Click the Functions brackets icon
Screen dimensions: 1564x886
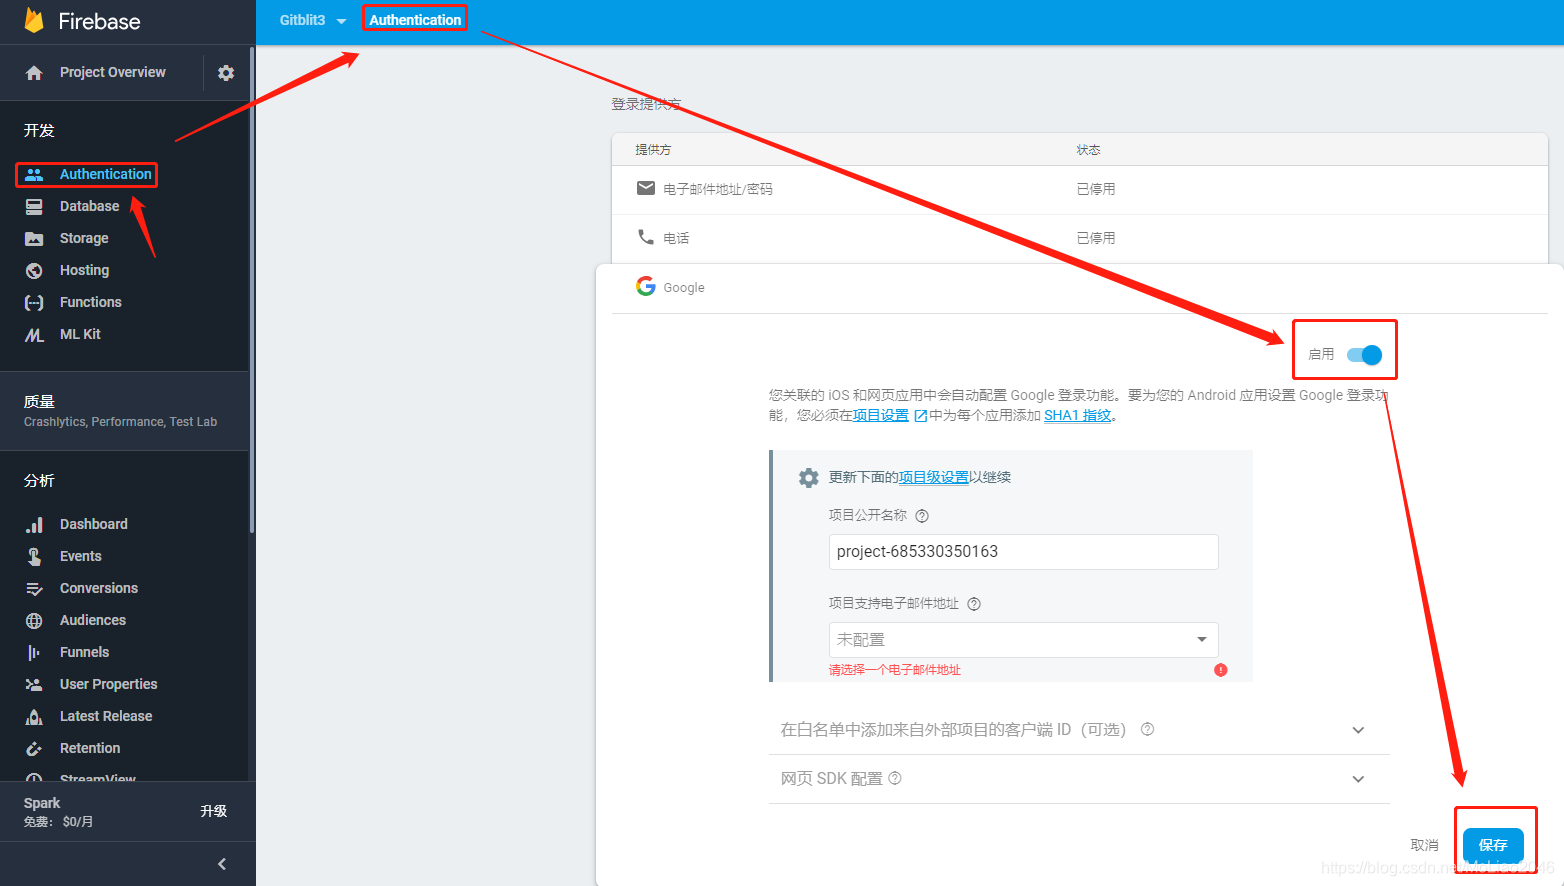tap(34, 302)
